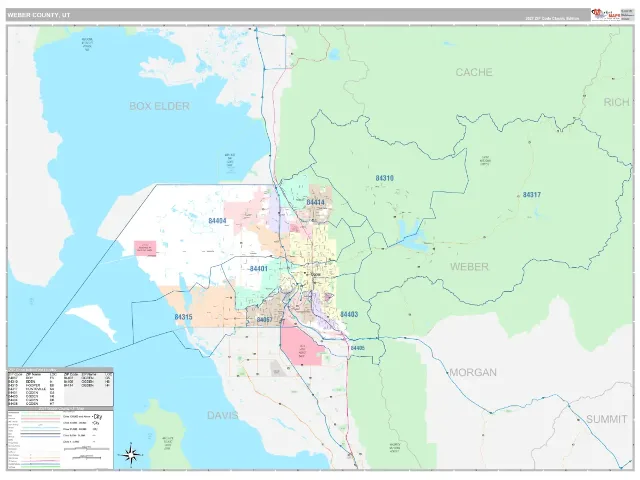Select the CACHE county label
Viewport: 640px width, 480px height.
(474, 72)
